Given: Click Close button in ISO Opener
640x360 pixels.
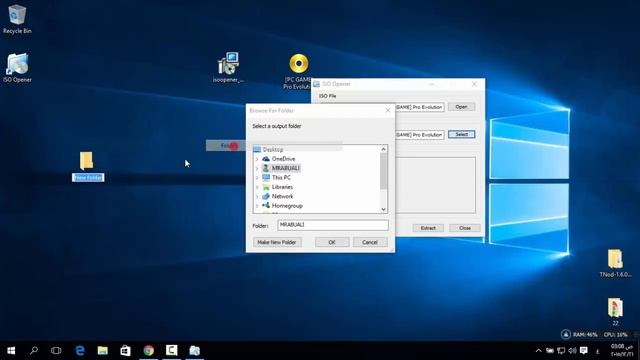Looking at the screenshot, I should click(x=464, y=228).
